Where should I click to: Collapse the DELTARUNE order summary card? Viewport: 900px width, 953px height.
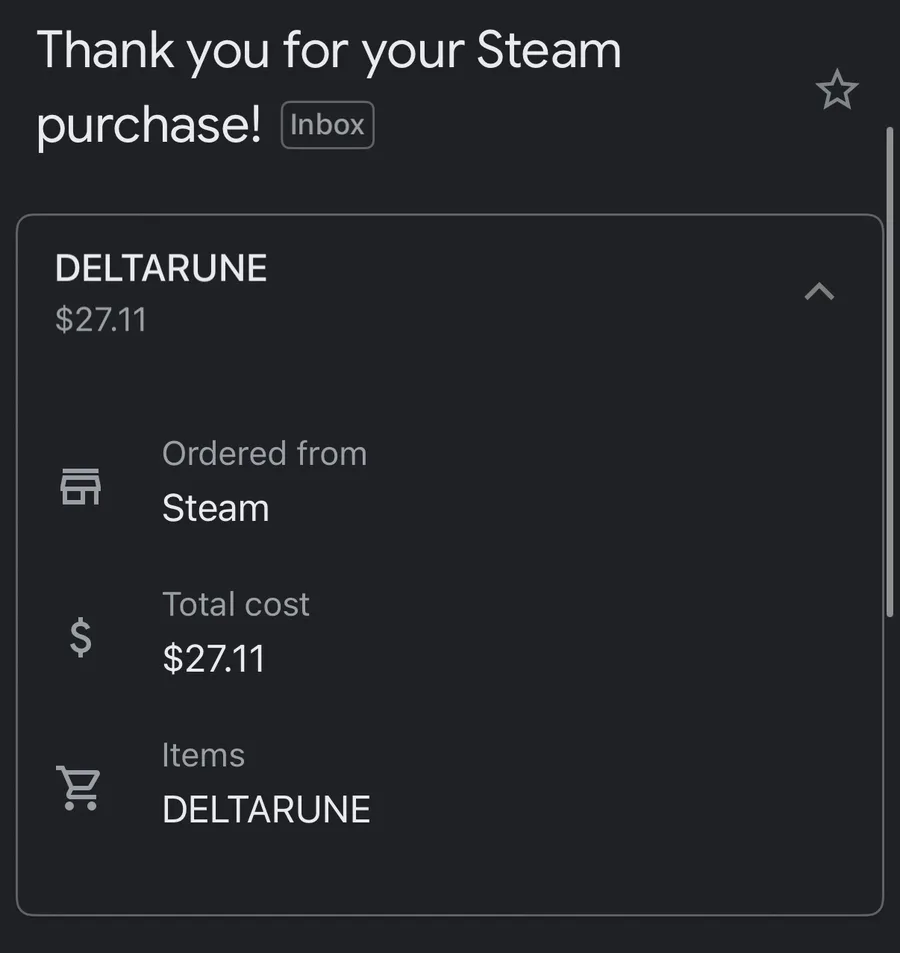click(819, 291)
